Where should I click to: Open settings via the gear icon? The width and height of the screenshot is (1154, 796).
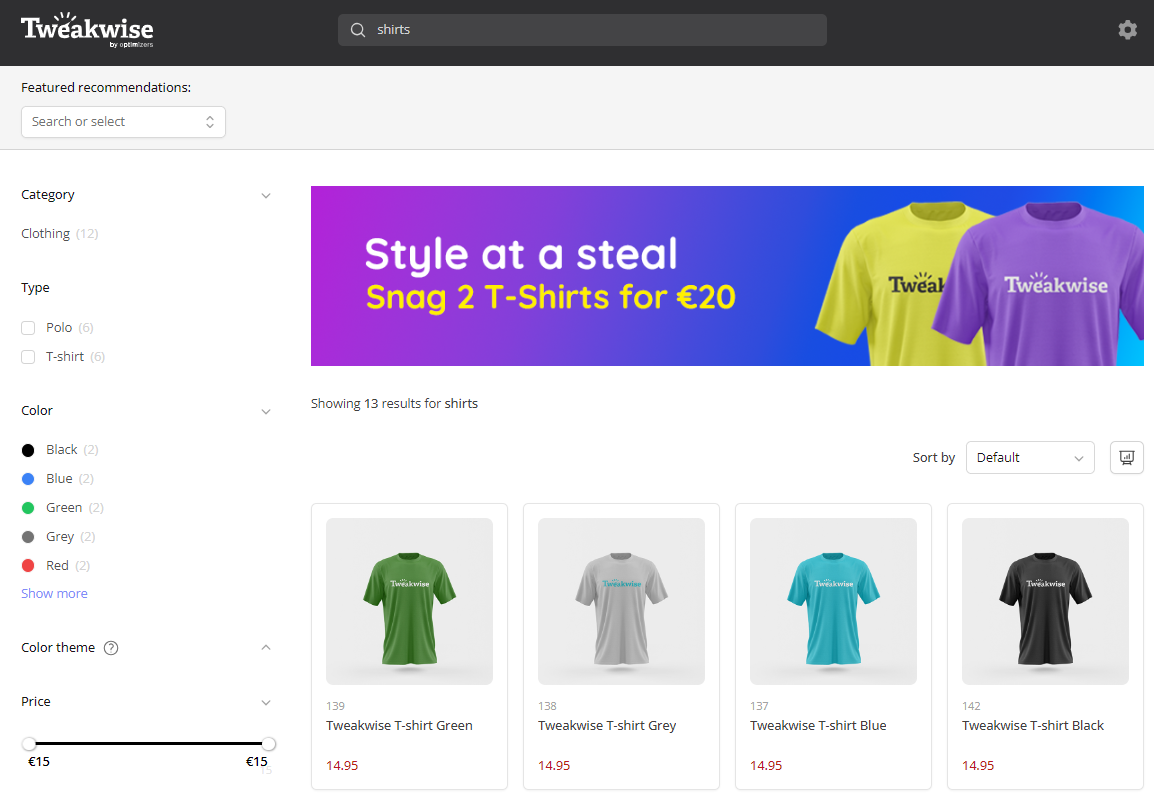coord(1127,29)
